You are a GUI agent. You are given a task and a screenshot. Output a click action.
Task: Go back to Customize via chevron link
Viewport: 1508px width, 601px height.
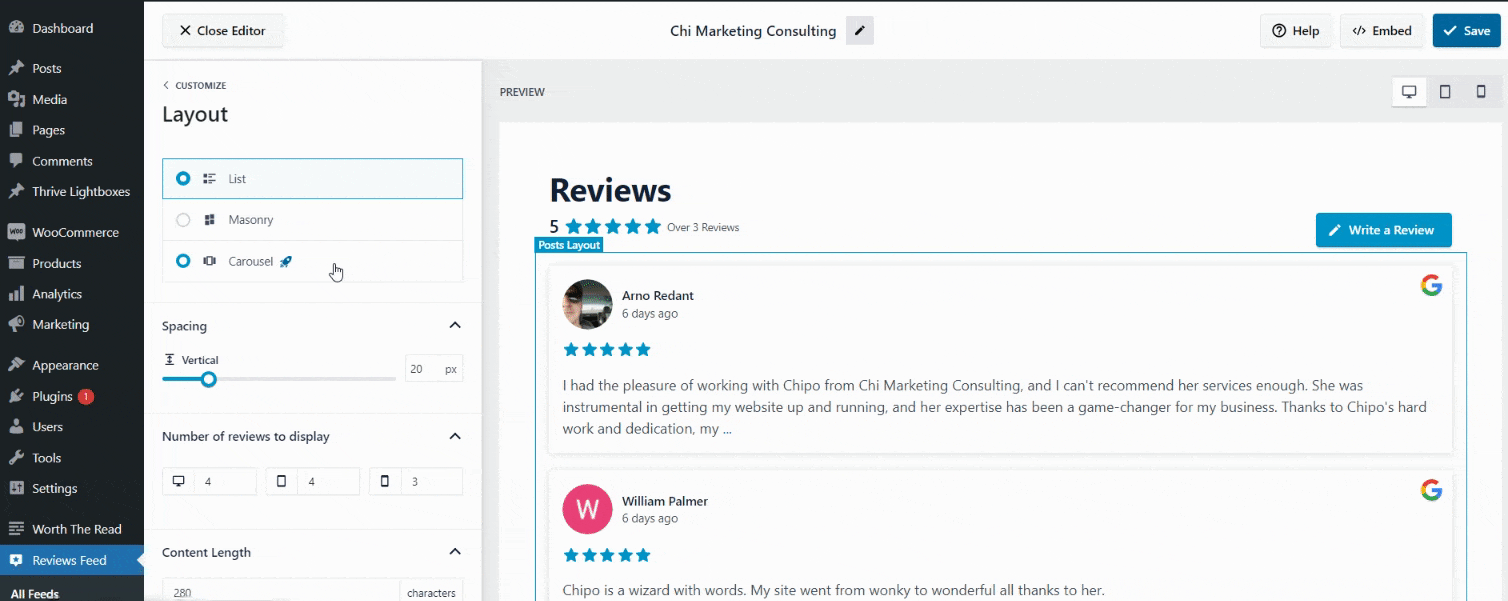(x=195, y=85)
